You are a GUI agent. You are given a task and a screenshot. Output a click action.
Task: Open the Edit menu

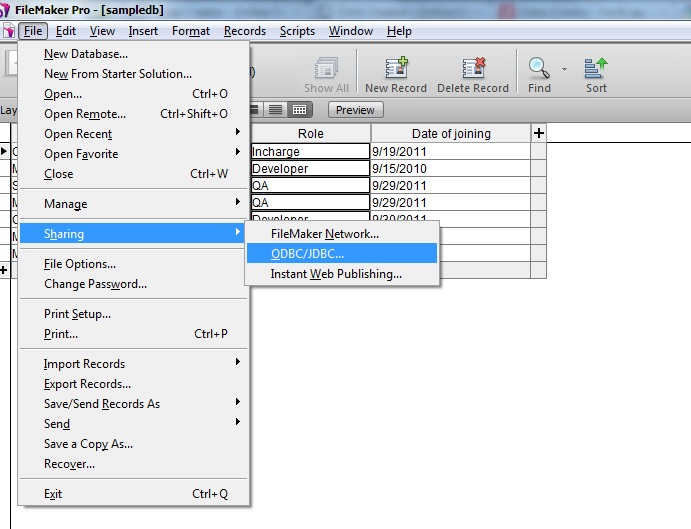click(66, 31)
